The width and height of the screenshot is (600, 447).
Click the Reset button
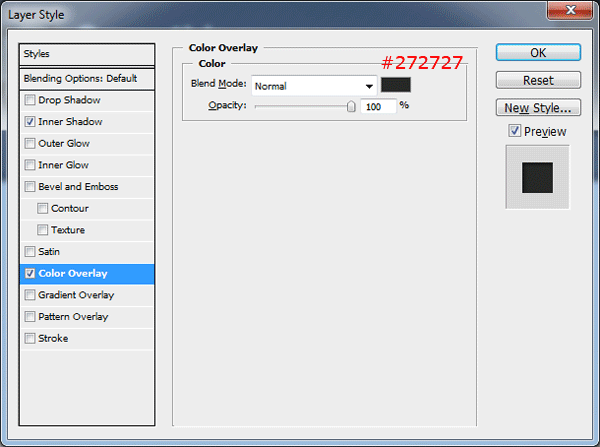[x=538, y=80]
